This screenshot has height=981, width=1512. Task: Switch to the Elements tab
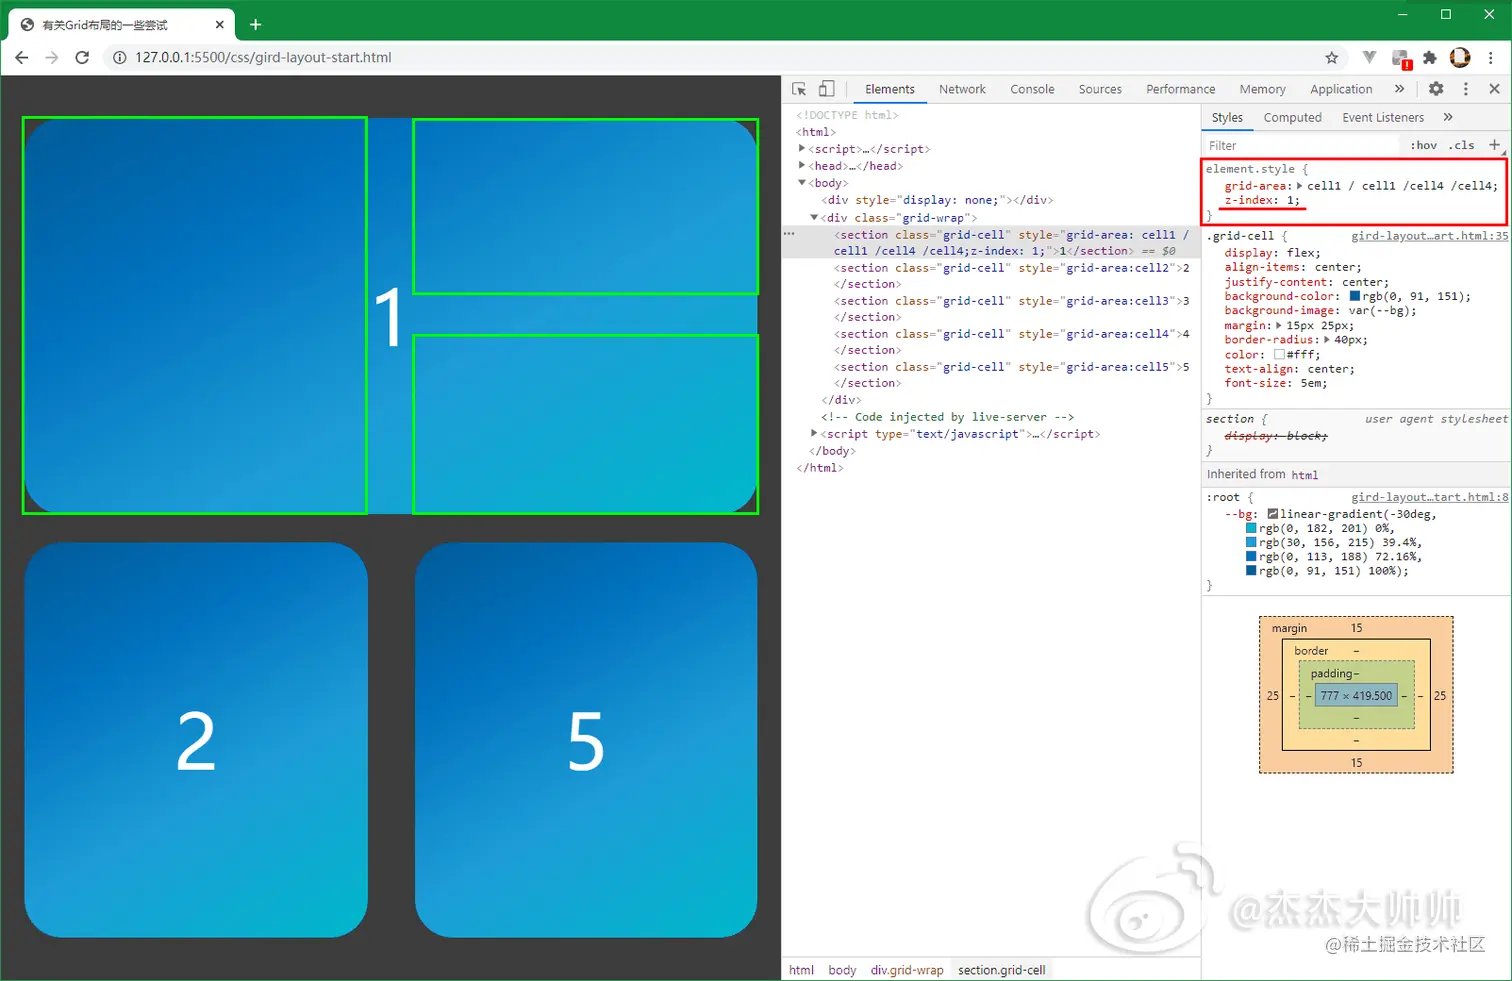(890, 89)
